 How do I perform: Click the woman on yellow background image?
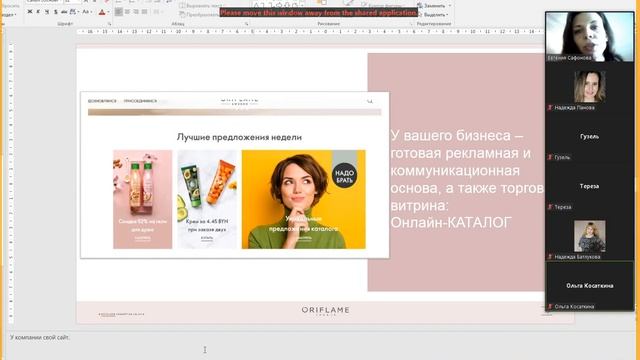[304, 199]
